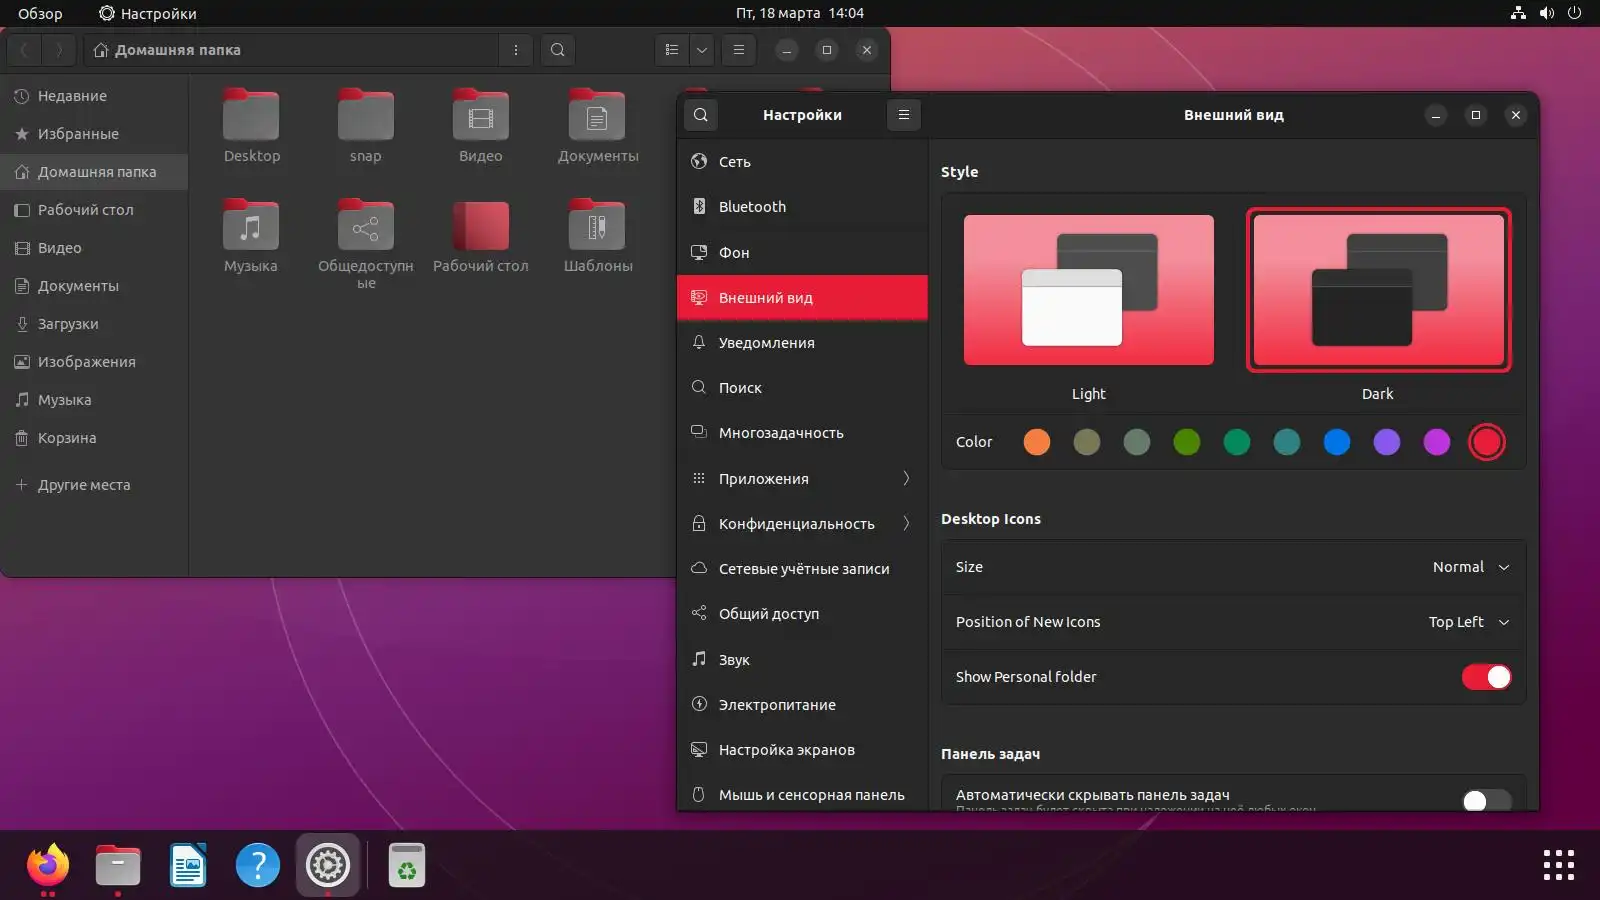This screenshot has height=900, width=1600.
Task: Open Сетевые учётные записи settings panel
Action: (802, 569)
